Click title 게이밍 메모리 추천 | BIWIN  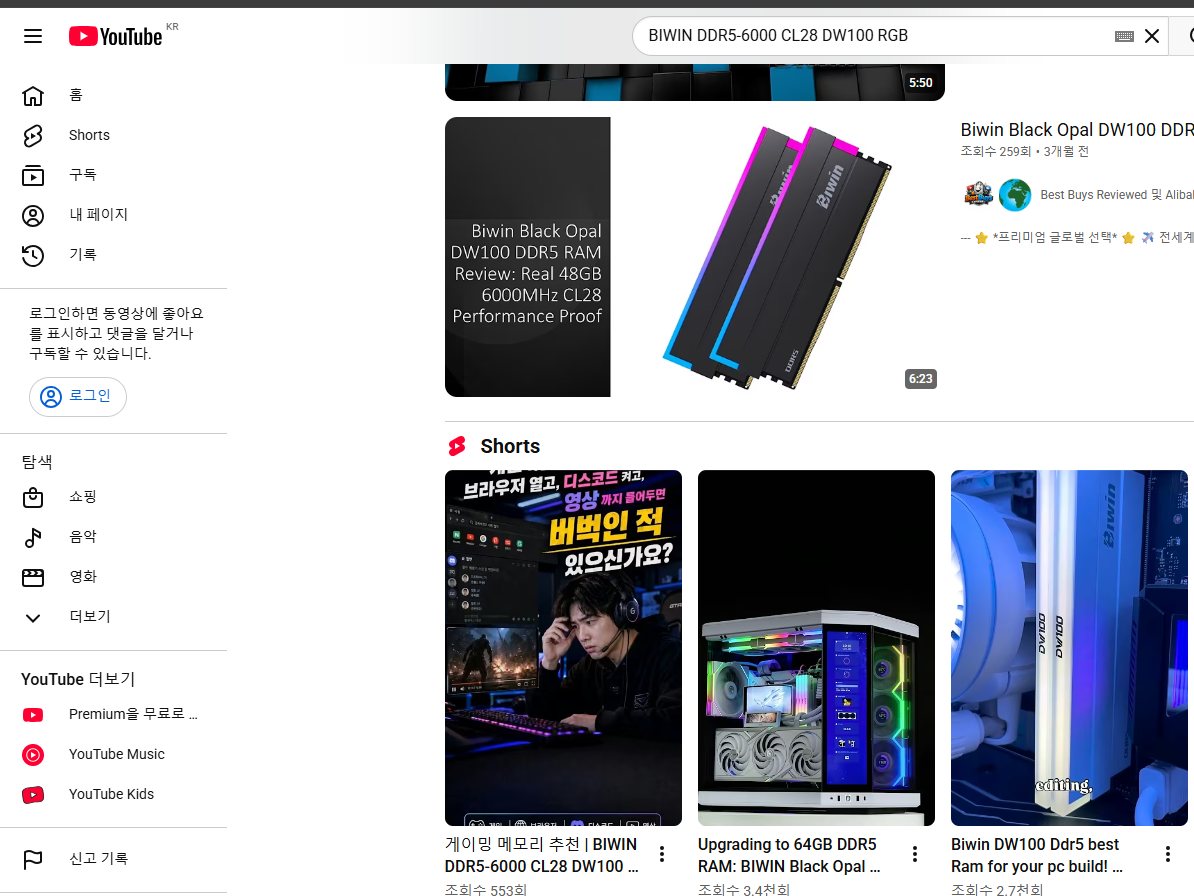point(541,856)
